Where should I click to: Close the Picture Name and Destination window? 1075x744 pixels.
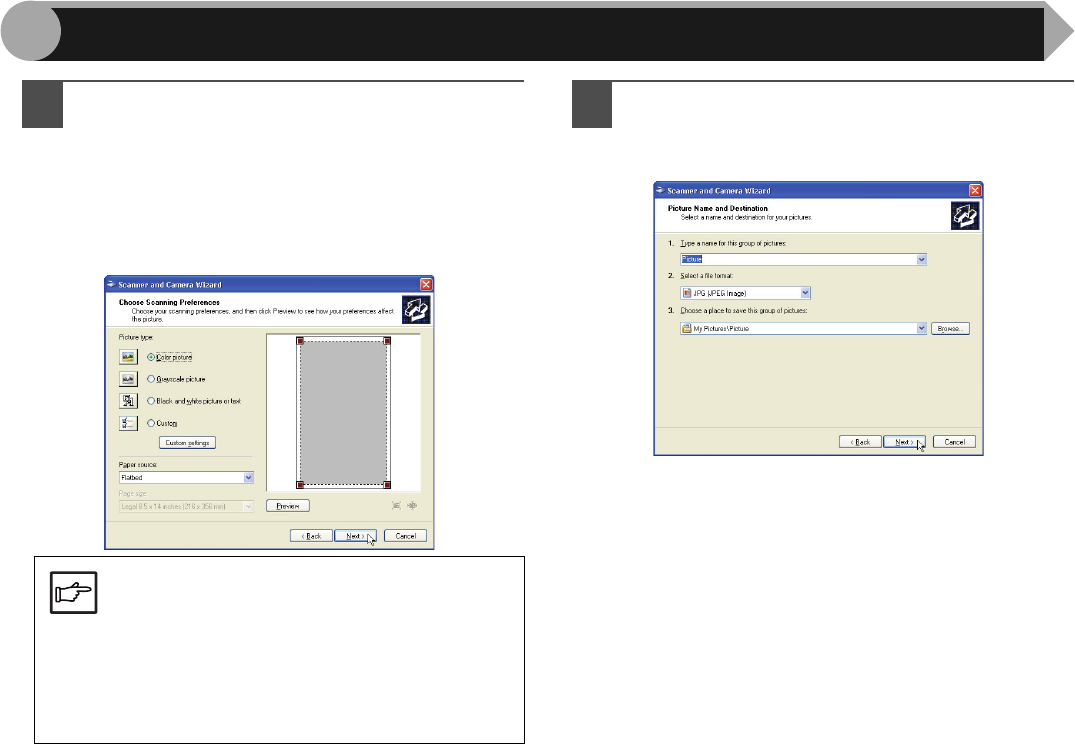[975, 191]
